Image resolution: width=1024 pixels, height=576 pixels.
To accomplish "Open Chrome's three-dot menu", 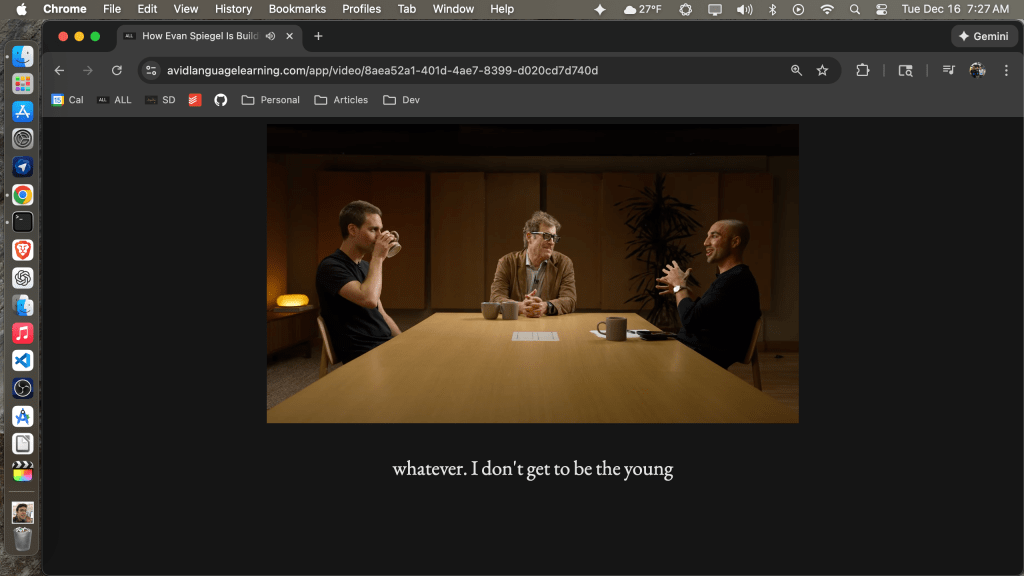I will 1006,71.
